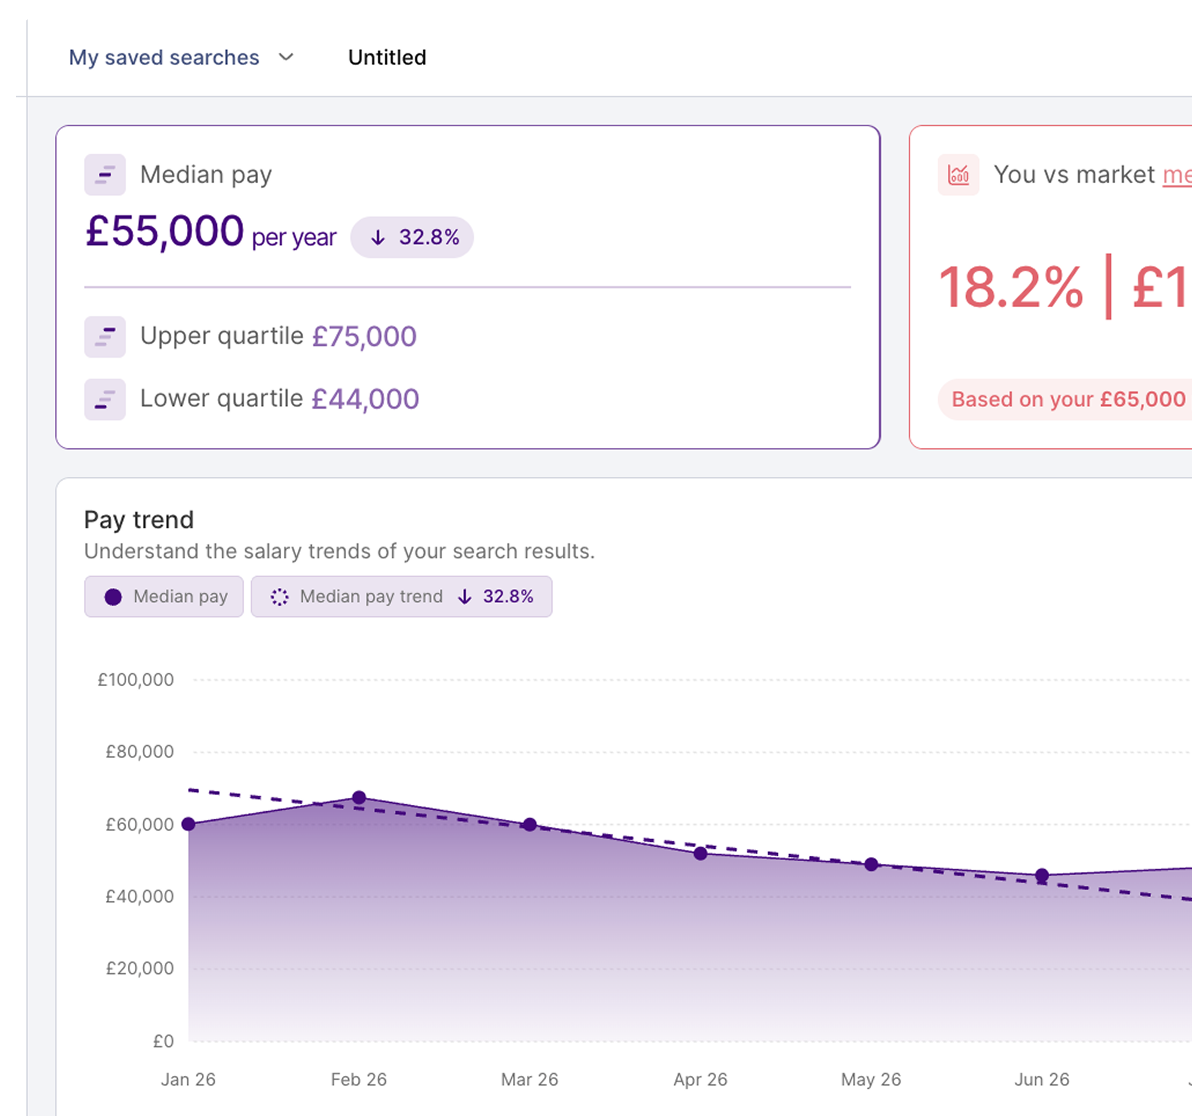
Task: Toggle the Median pay series legend
Action: point(164,597)
